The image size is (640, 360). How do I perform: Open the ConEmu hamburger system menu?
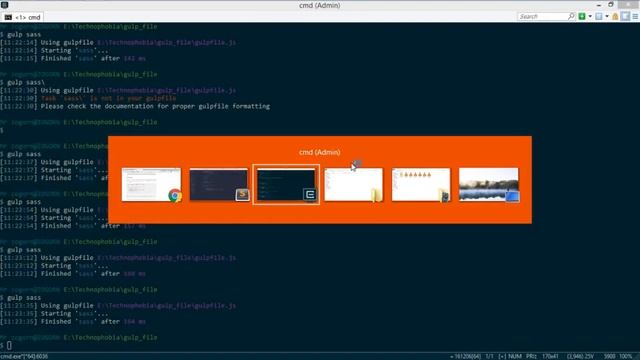(635, 16)
